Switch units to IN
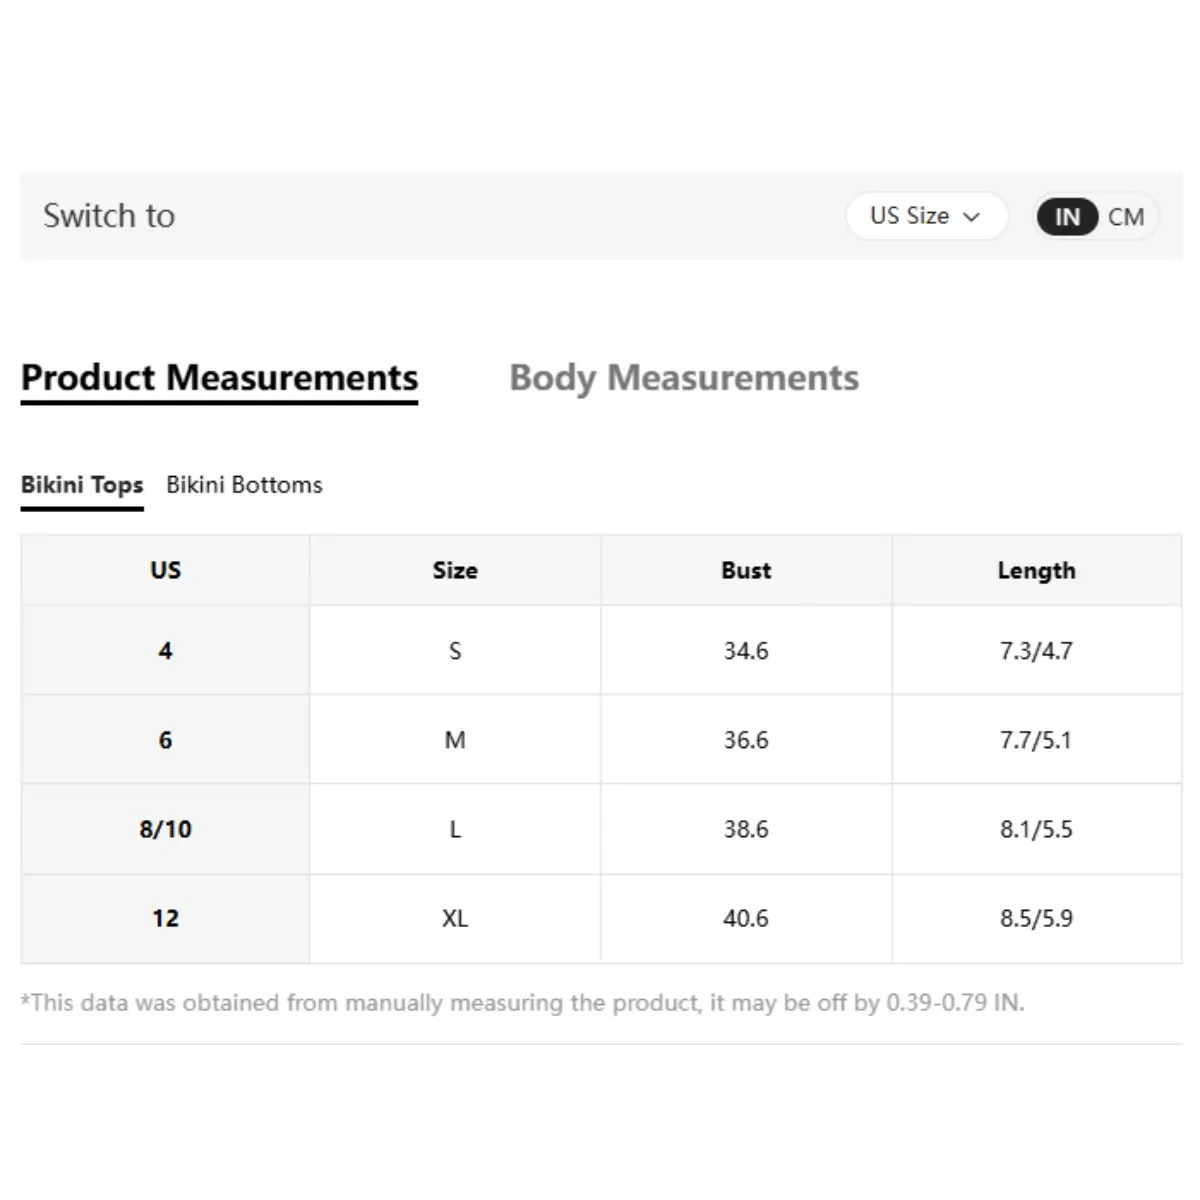Image resolution: width=1200 pixels, height=1200 pixels. [x=1067, y=217]
